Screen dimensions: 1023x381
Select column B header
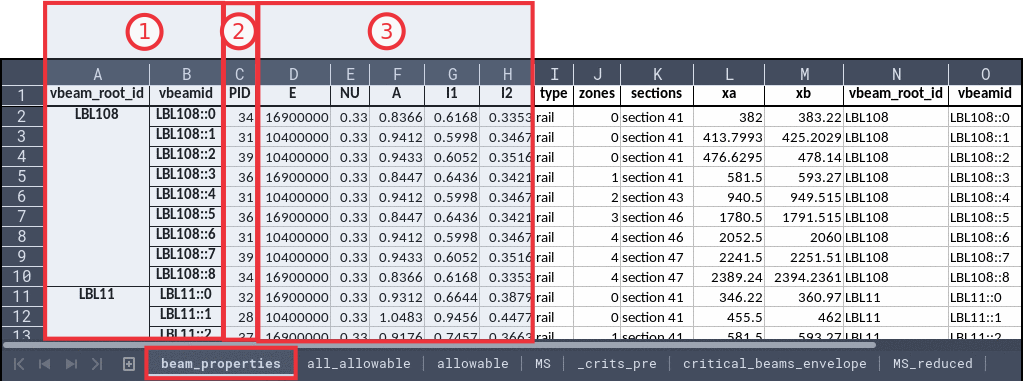(x=187, y=74)
